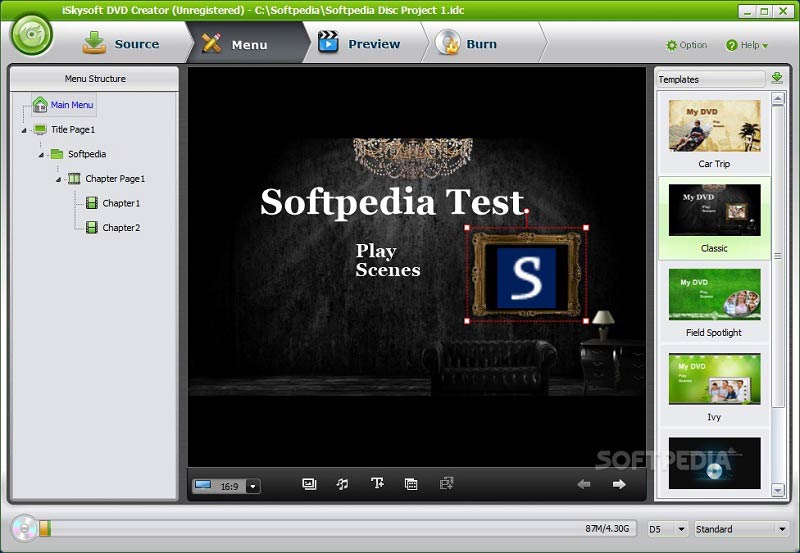Select Chapter1 in the tree

(x=121, y=203)
